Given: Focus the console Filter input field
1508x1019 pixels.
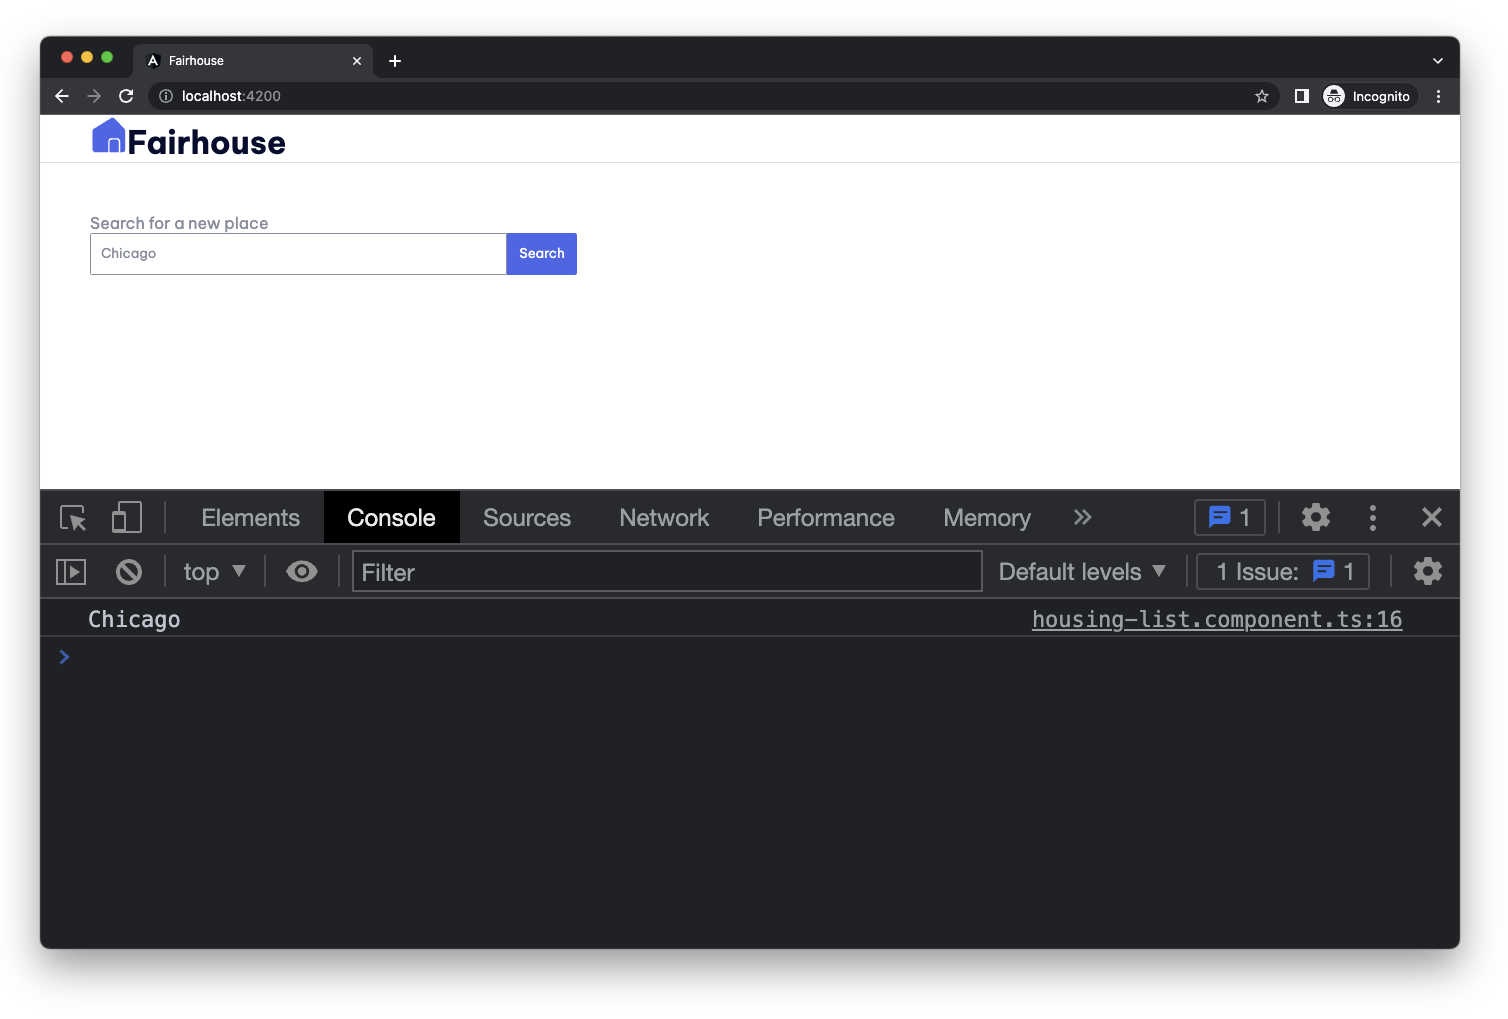Looking at the screenshot, I should (x=666, y=571).
